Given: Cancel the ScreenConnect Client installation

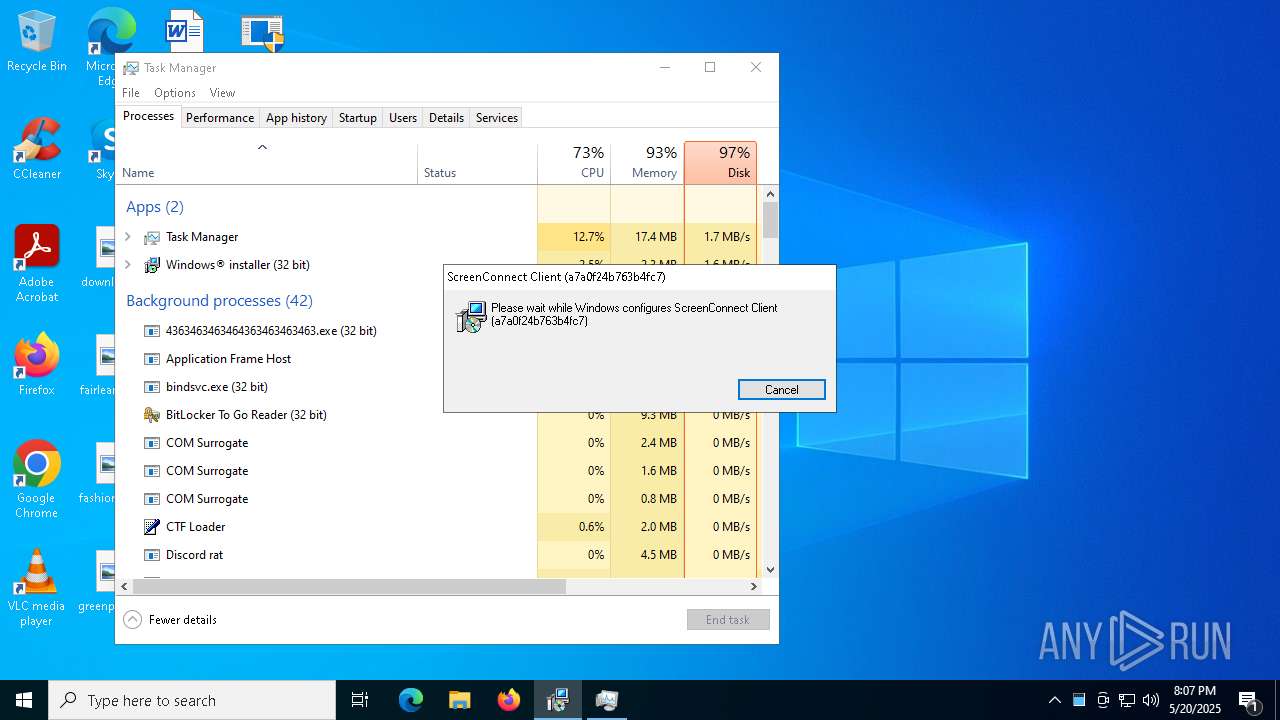Looking at the screenshot, I should point(782,390).
